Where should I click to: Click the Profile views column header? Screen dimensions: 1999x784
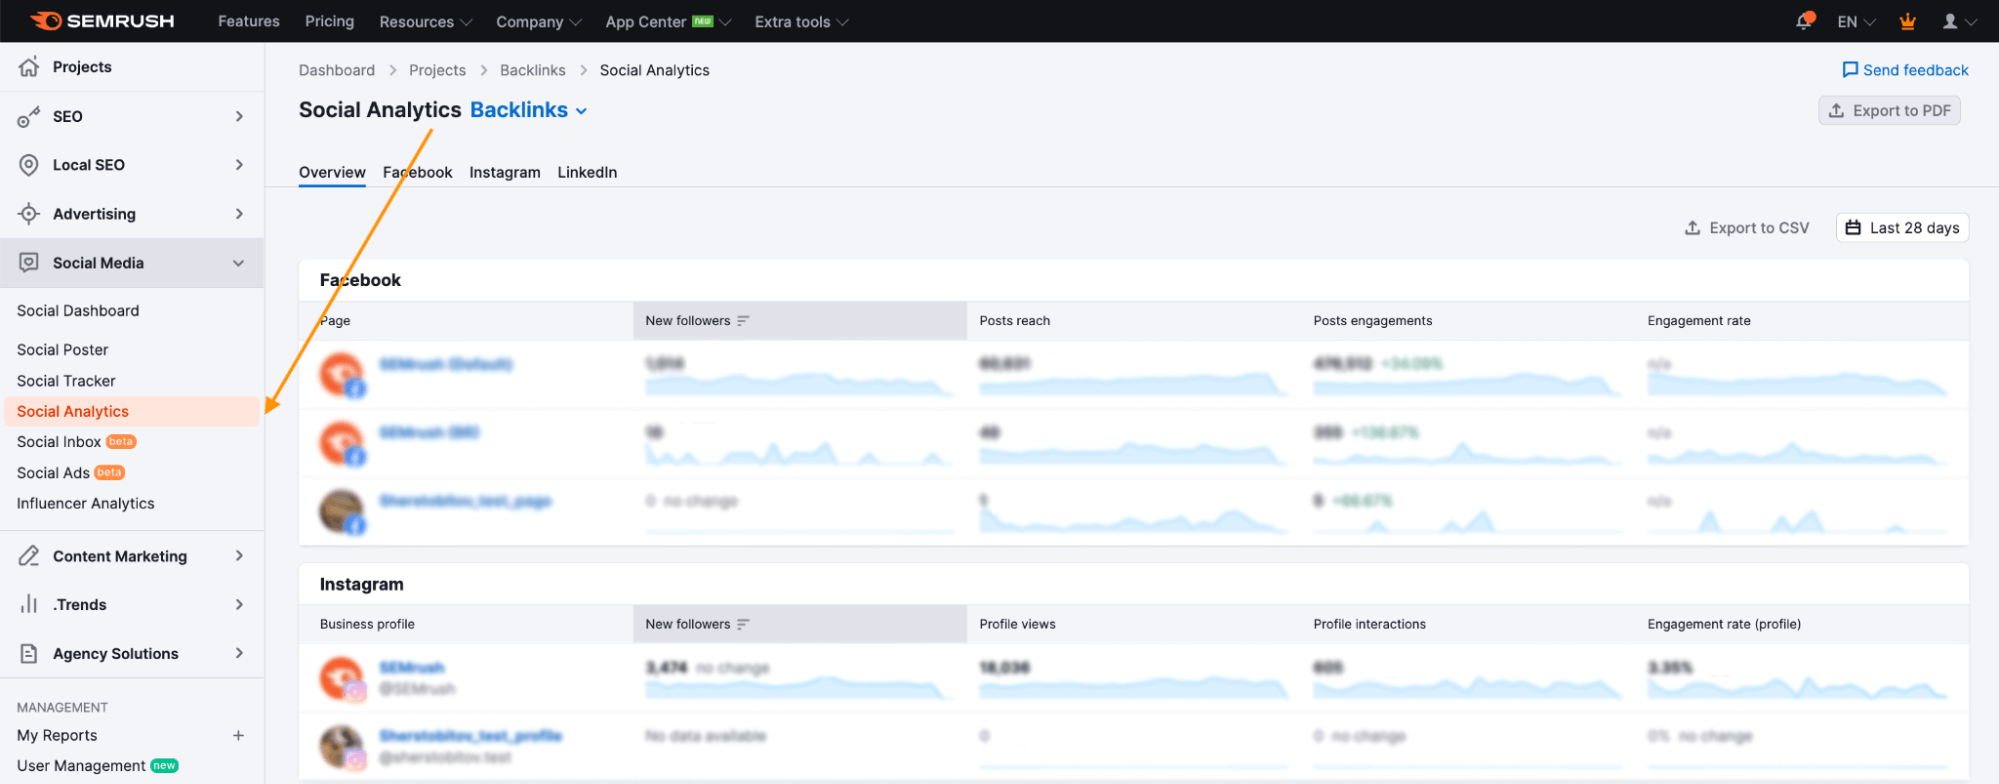tap(1018, 624)
